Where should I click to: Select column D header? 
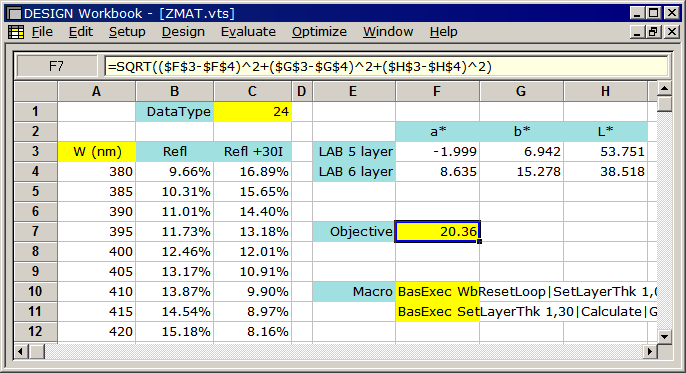(x=302, y=91)
